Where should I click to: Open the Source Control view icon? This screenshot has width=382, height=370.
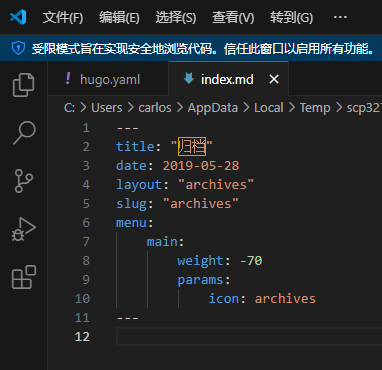click(x=24, y=181)
